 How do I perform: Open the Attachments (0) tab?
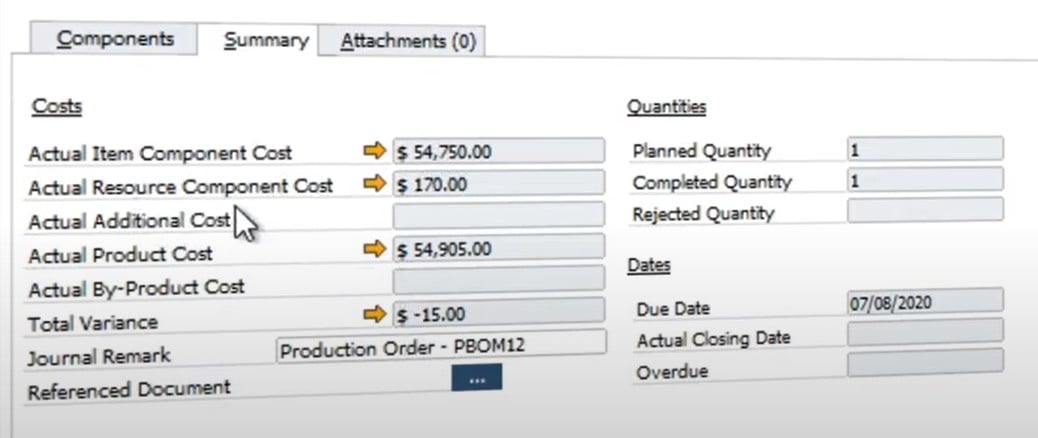pyautogui.click(x=408, y=41)
